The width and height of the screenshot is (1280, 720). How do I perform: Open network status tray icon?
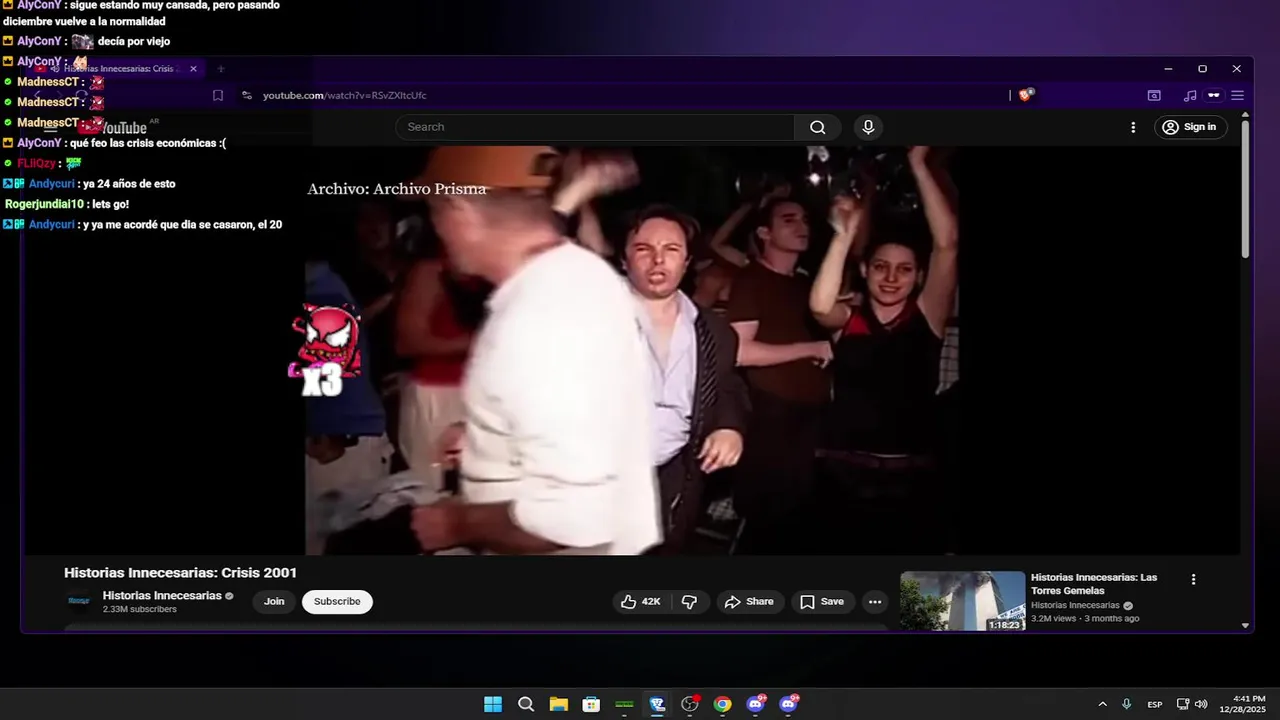point(1183,704)
